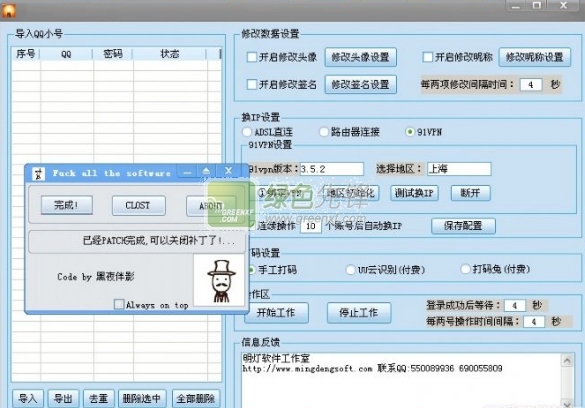The image size is (585, 408).
Task: Click the 导入 button
Action: 28,399
